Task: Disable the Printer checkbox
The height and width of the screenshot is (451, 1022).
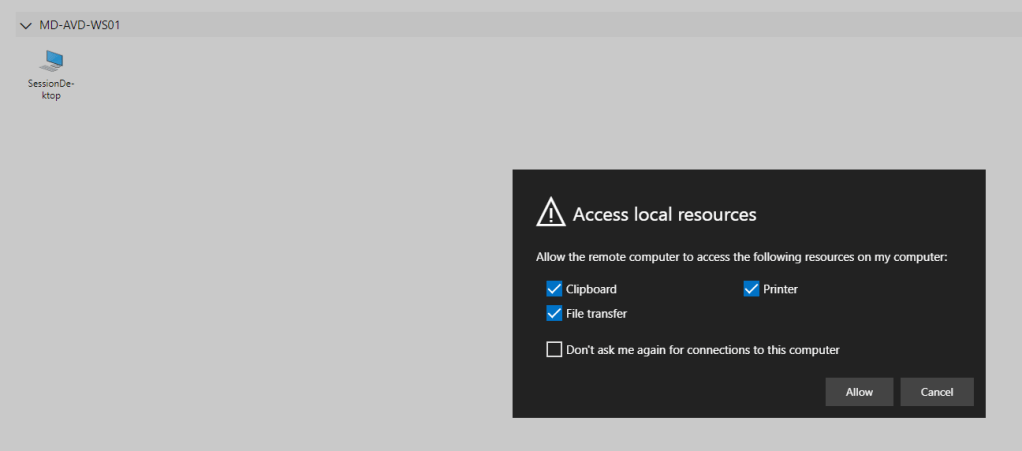Action: (x=752, y=289)
